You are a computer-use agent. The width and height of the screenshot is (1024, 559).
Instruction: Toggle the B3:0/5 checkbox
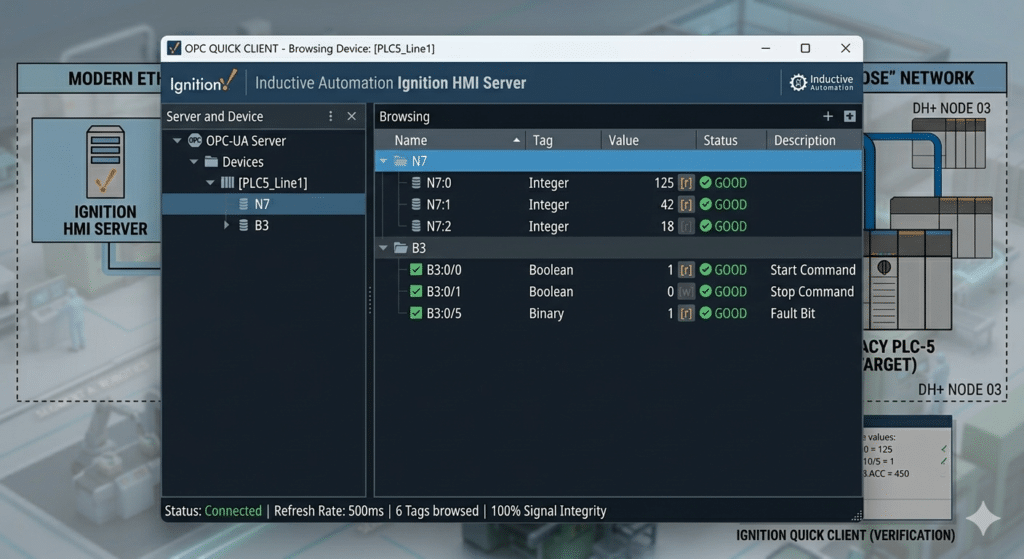[416, 313]
